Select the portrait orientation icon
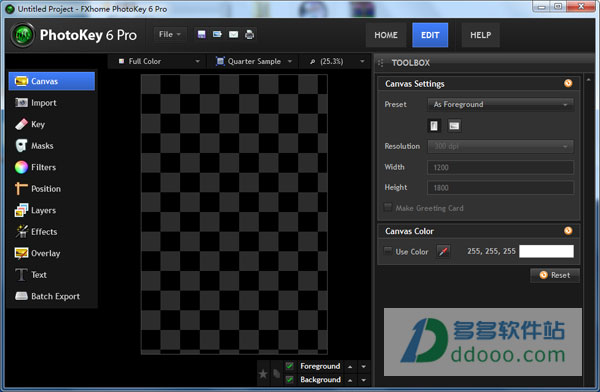 point(434,126)
